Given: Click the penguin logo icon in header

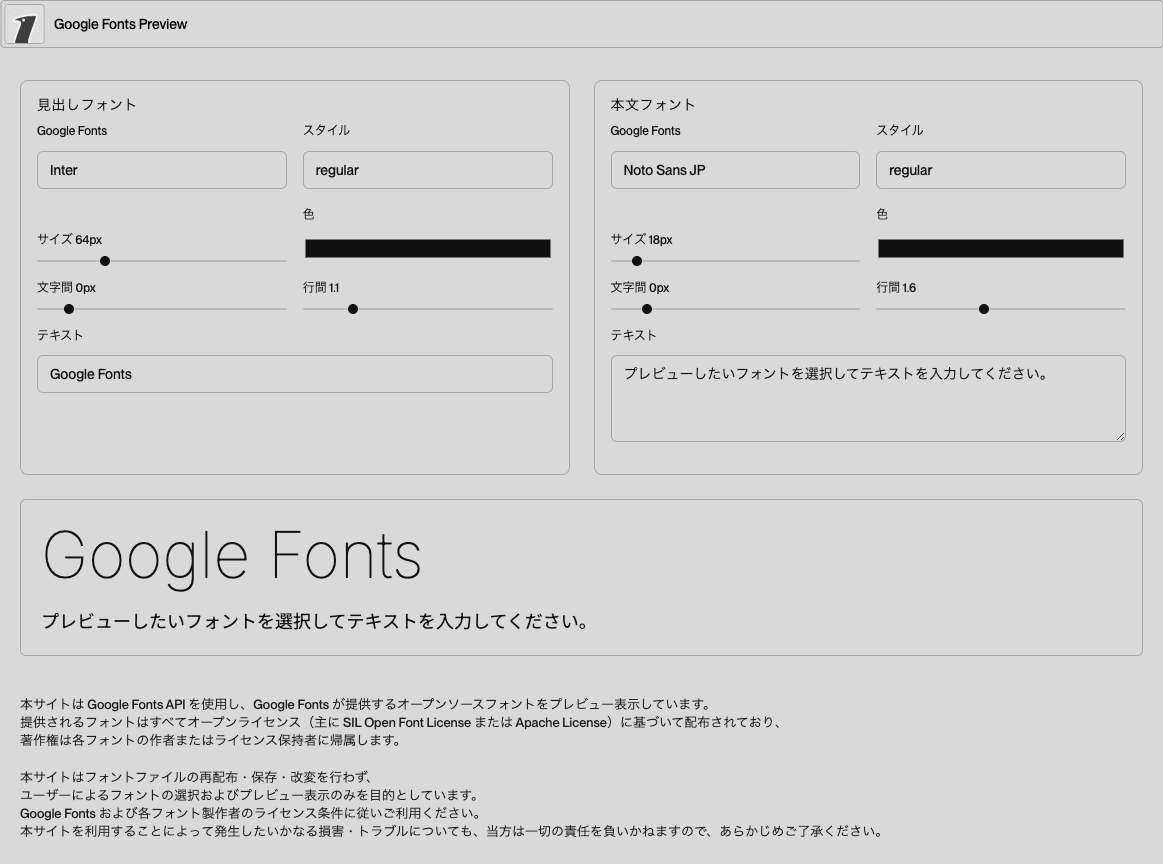Looking at the screenshot, I should tap(24, 24).
